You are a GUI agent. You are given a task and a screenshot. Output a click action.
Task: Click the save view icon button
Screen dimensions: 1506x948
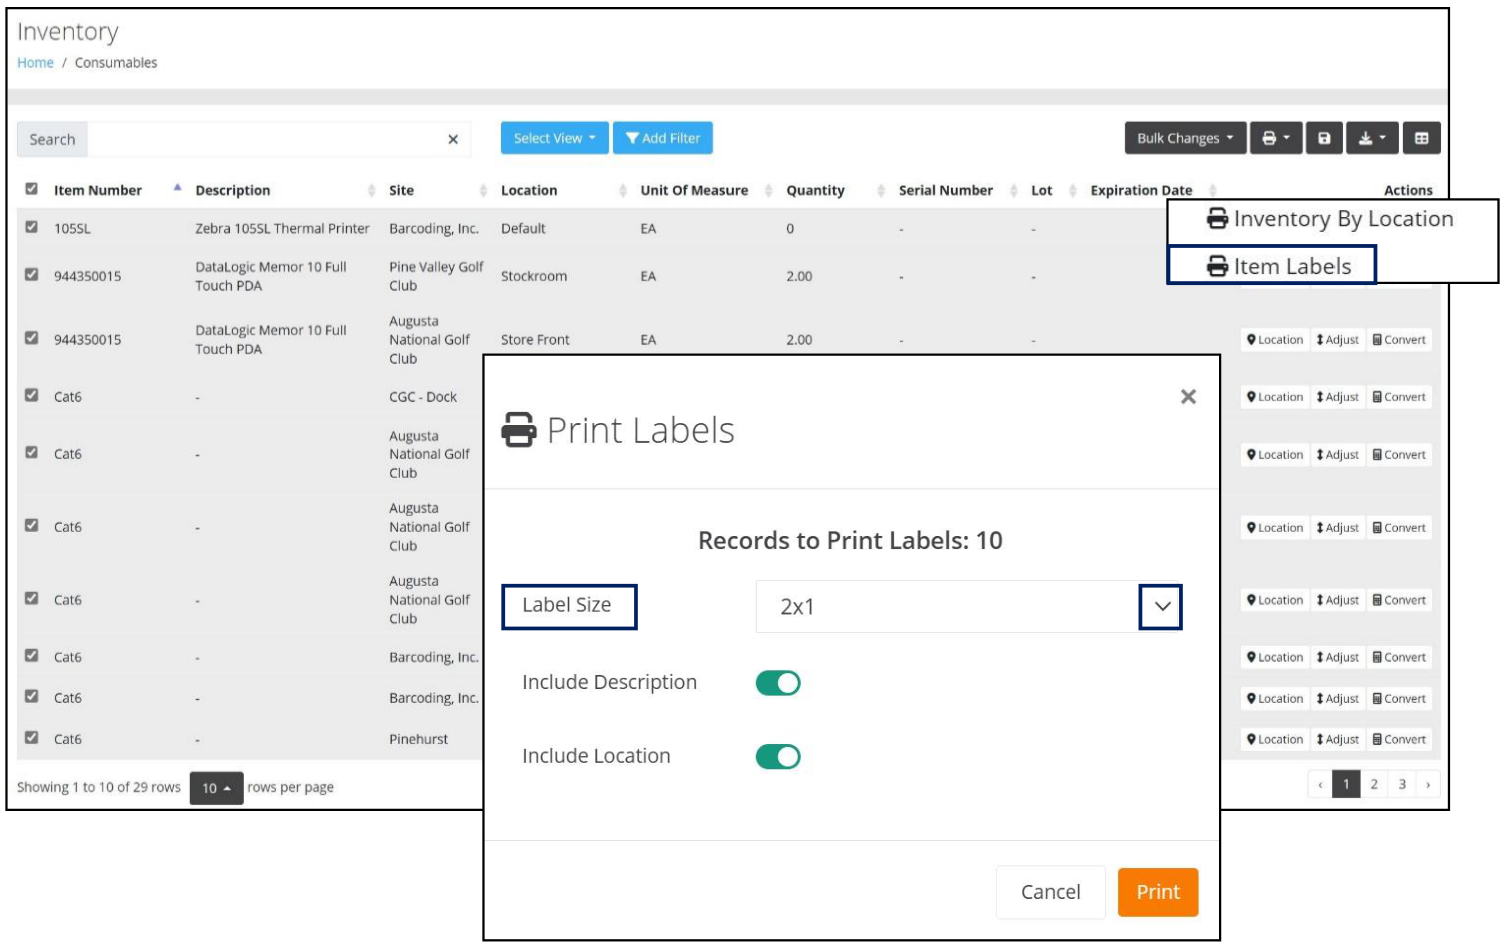pos(1324,138)
